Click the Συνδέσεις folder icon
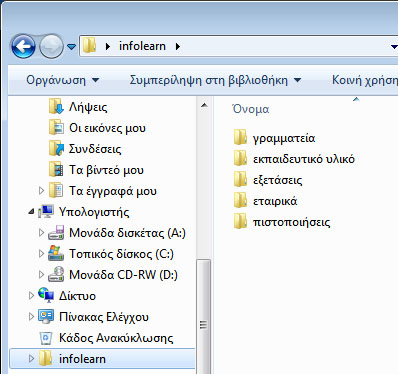 click(x=56, y=149)
